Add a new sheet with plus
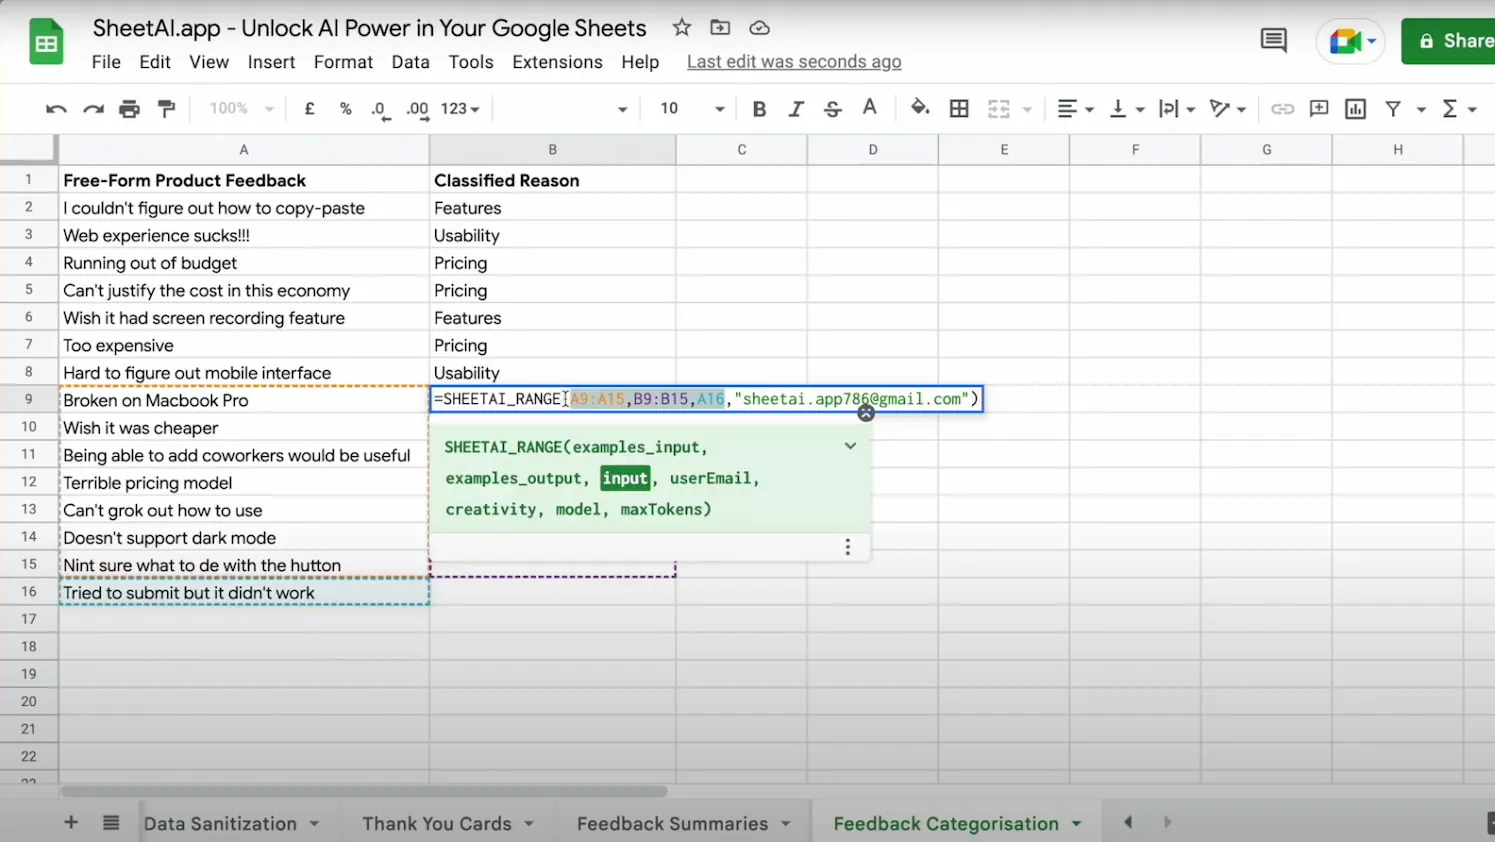This screenshot has height=842, width=1495. pyautogui.click(x=71, y=823)
